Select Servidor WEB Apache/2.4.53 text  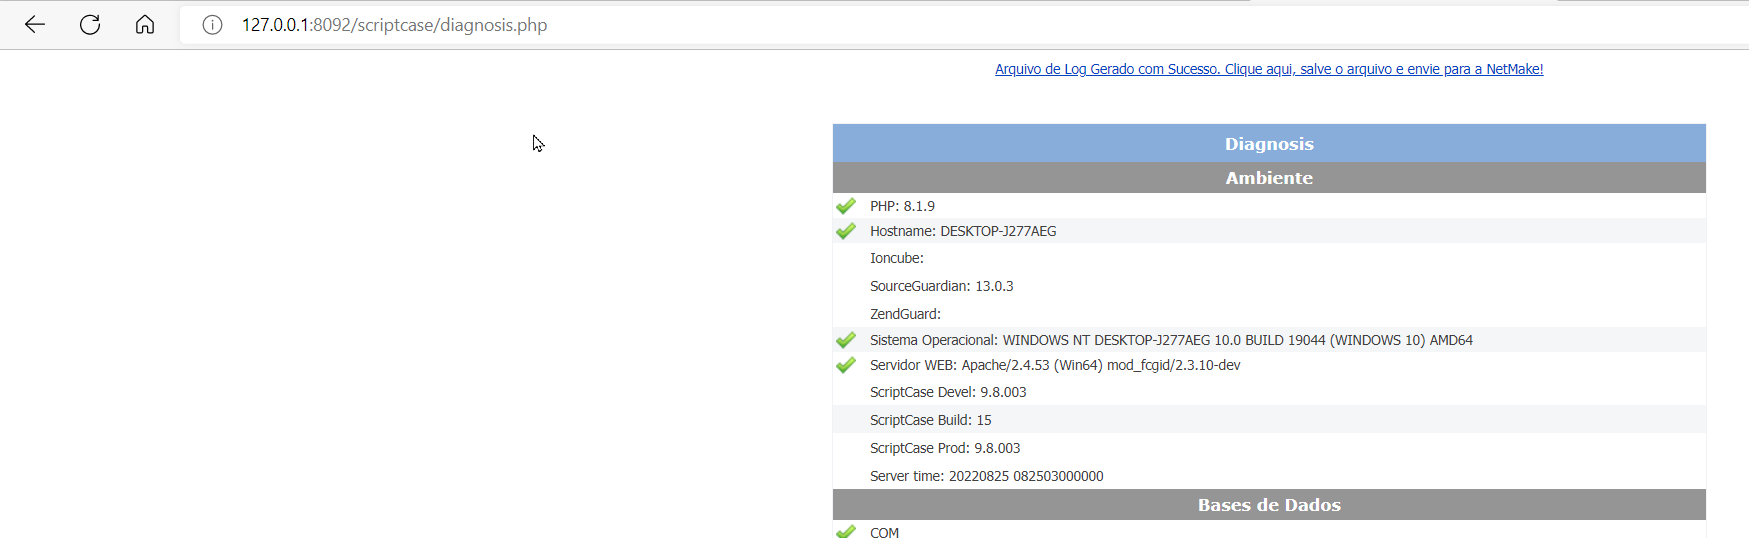[1055, 365]
